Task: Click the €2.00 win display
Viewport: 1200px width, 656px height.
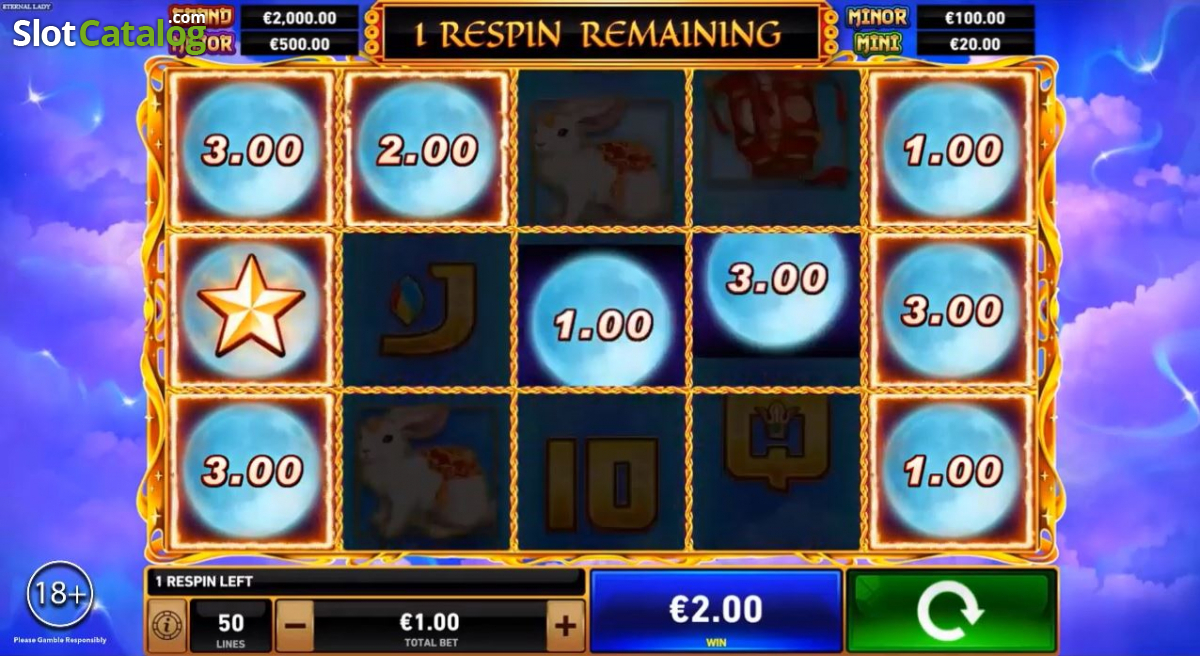Action: point(716,612)
